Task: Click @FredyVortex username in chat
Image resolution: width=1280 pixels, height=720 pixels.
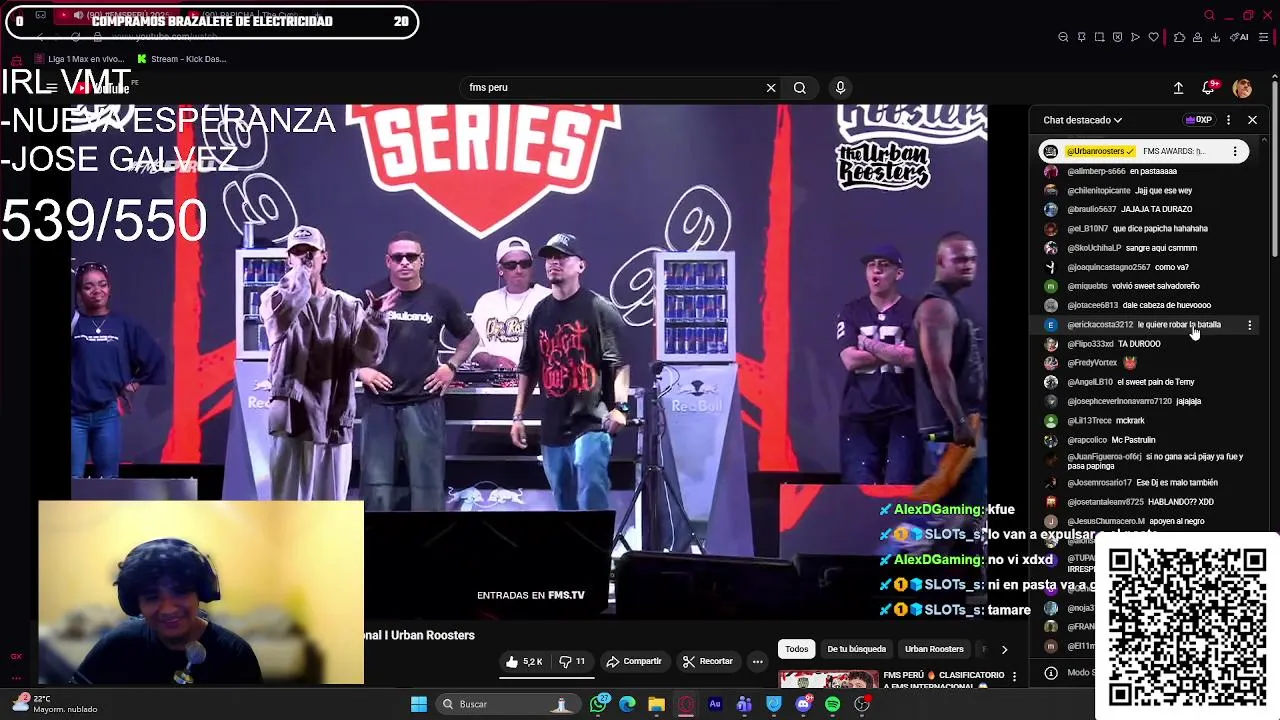Action: [1092, 363]
